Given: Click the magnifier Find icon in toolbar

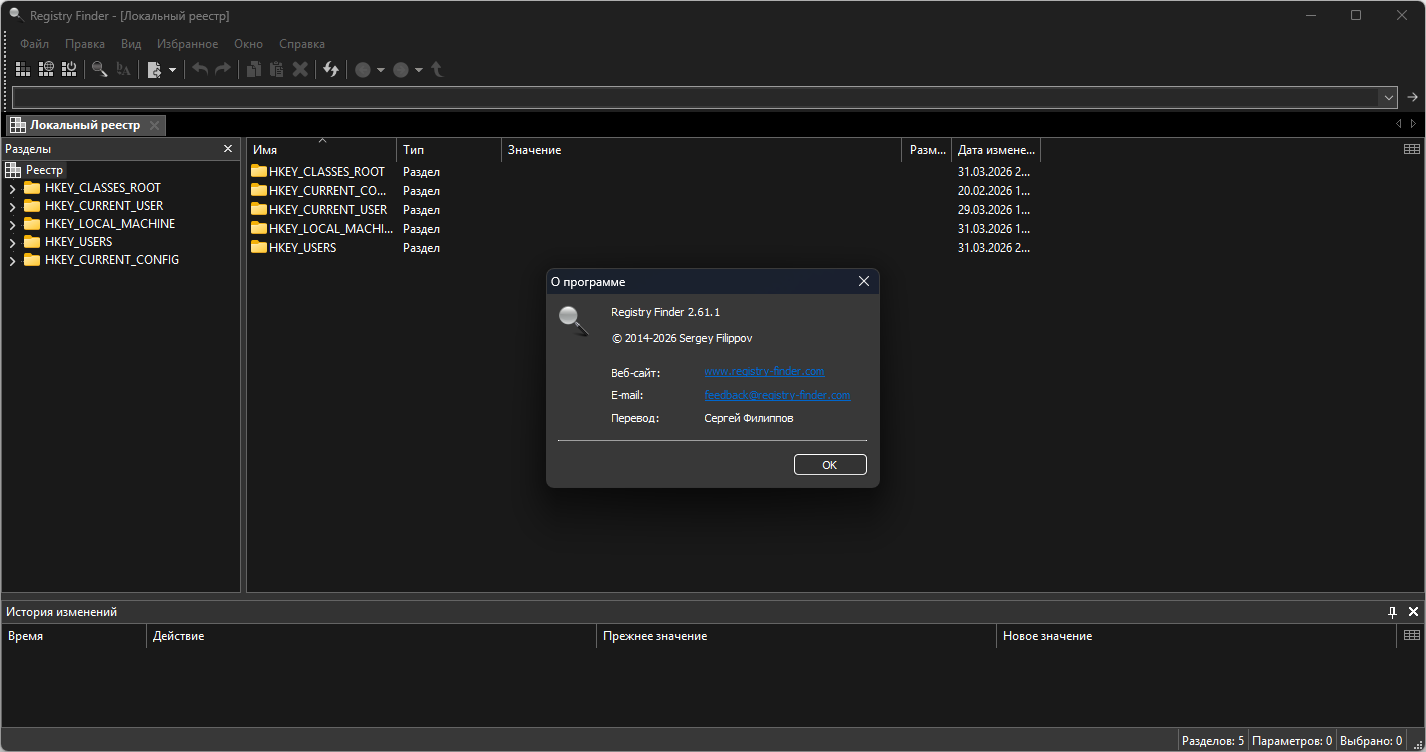Looking at the screenshot, I should point(99,69).
